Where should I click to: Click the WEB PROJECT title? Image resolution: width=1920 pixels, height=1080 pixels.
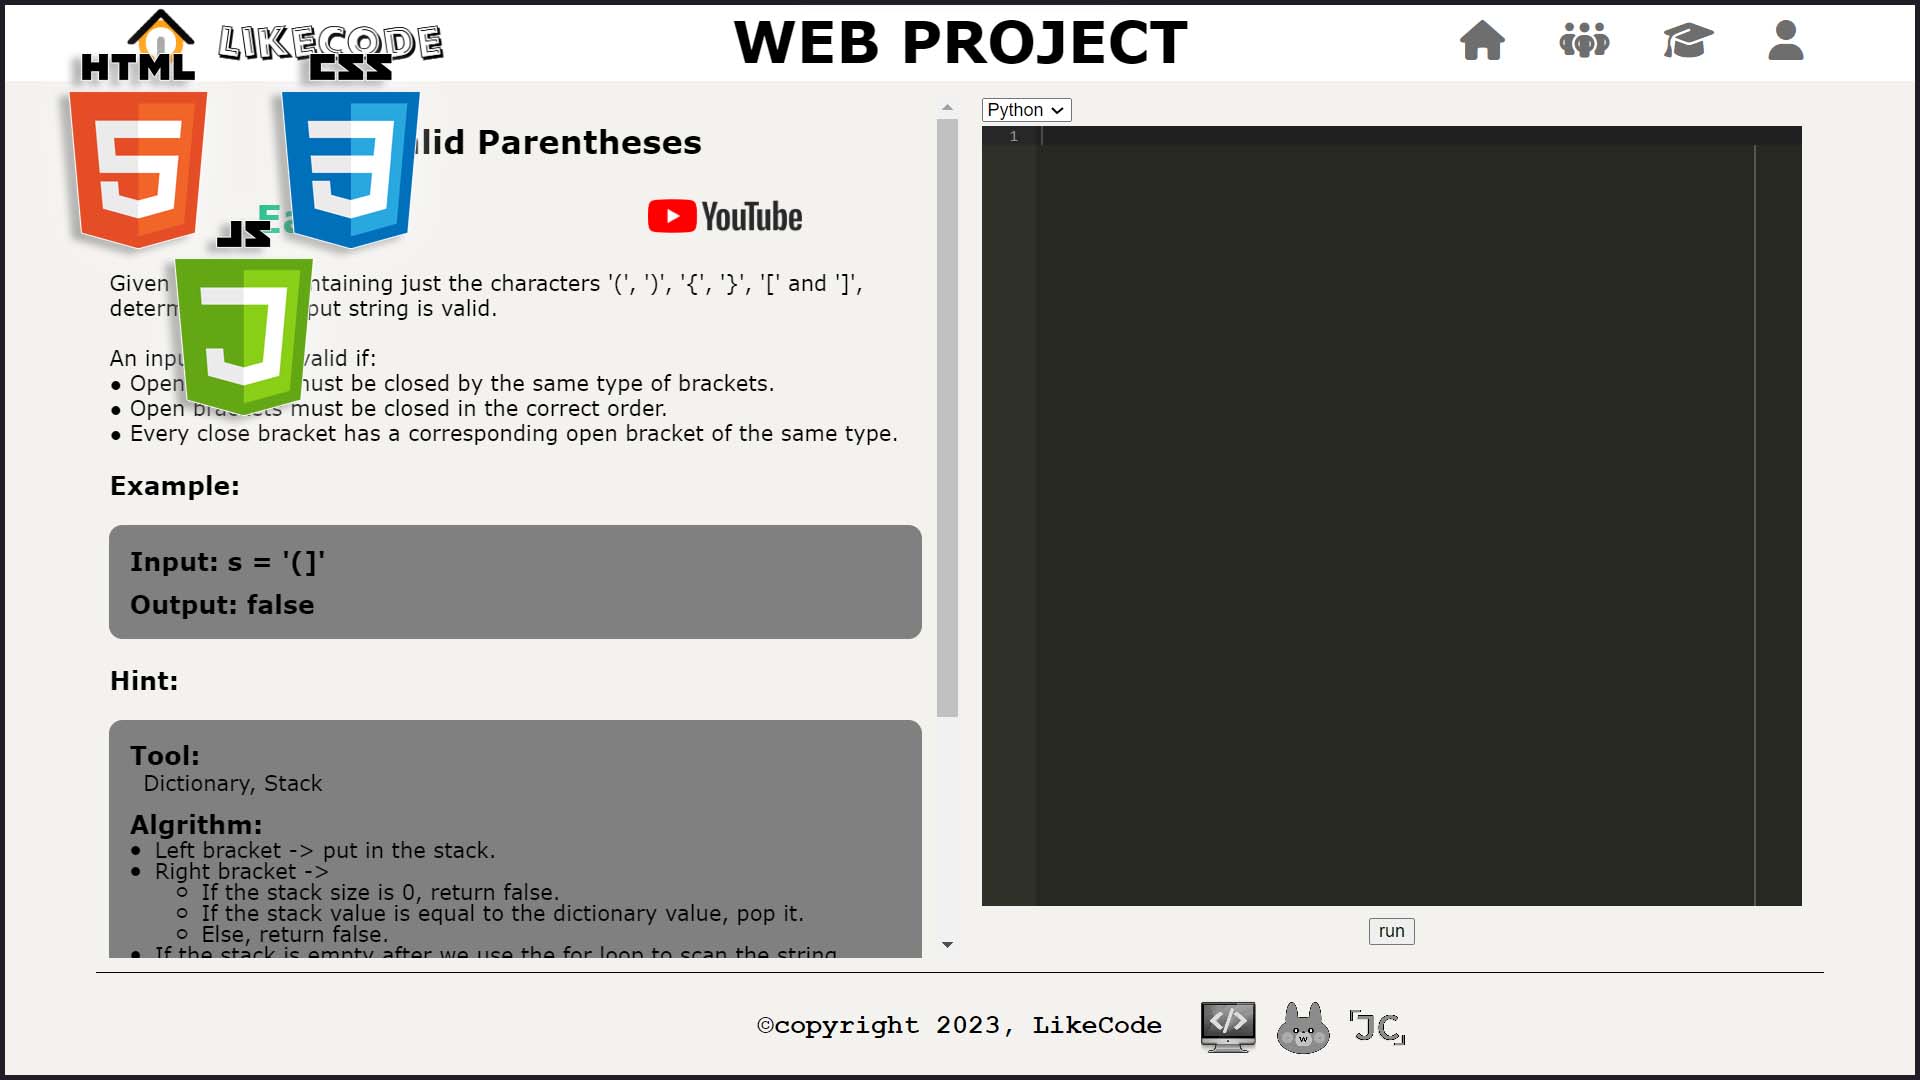[x=960, y=43]
